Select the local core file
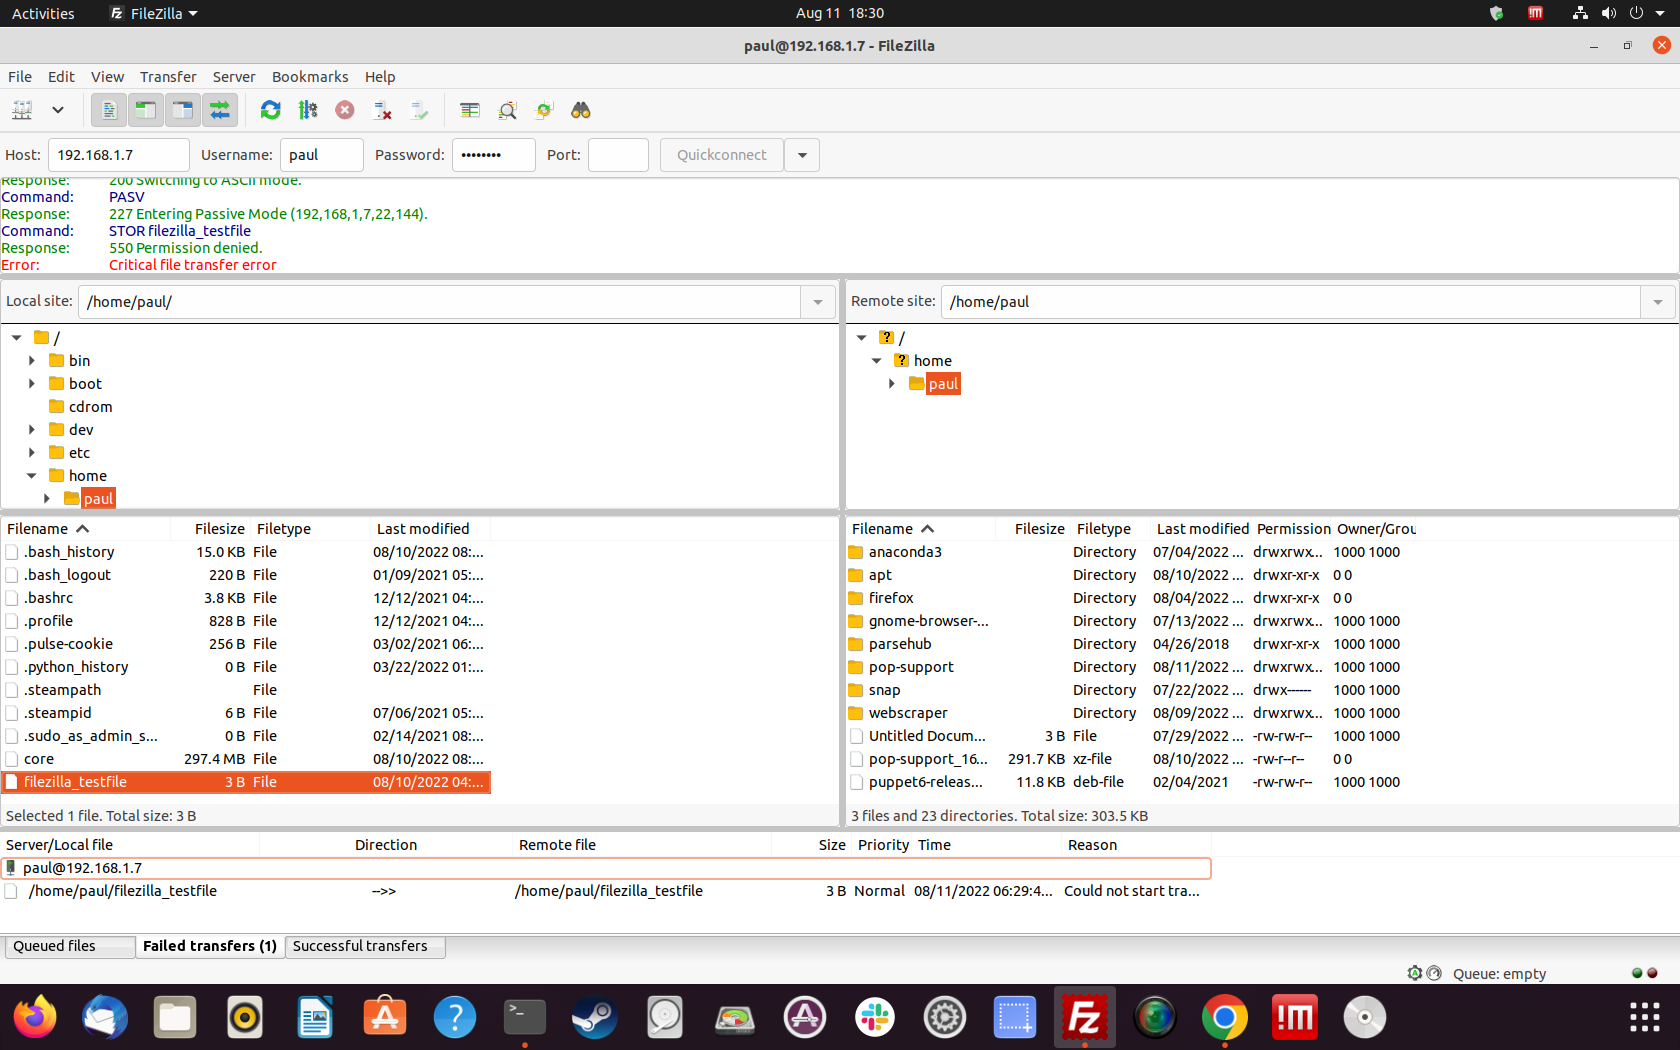The width and height of the screenshot is (1680, 1050). point(246,759)
